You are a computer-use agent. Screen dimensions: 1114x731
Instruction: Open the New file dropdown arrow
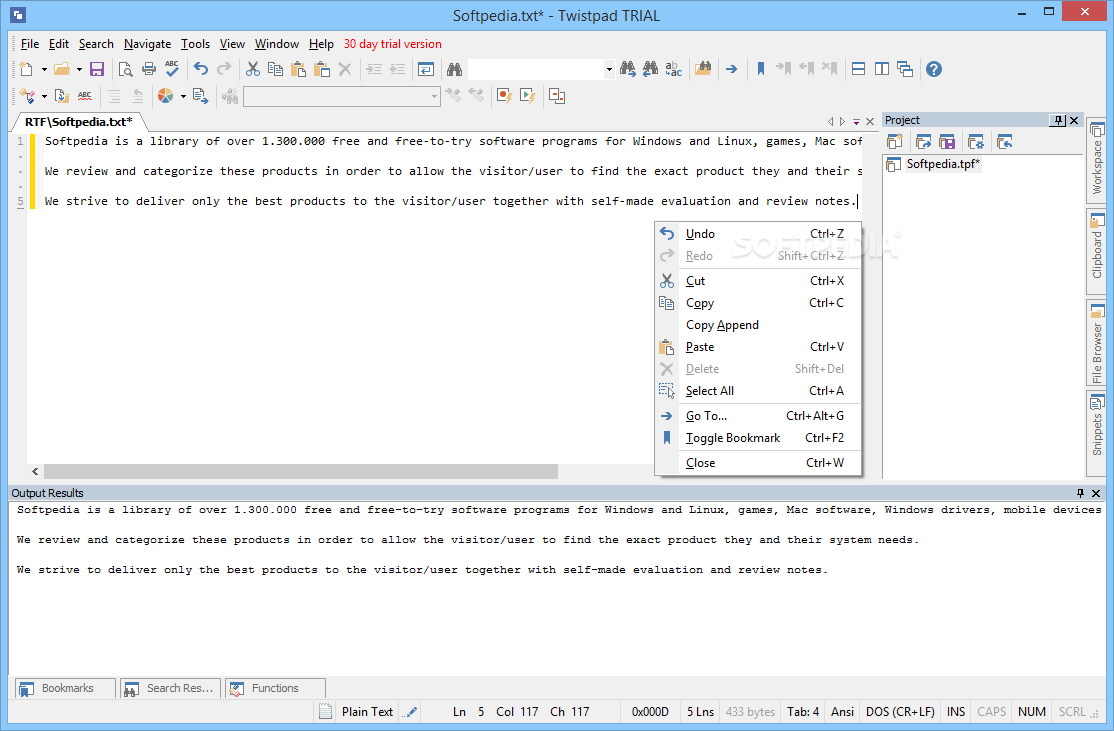click(44, 70)
